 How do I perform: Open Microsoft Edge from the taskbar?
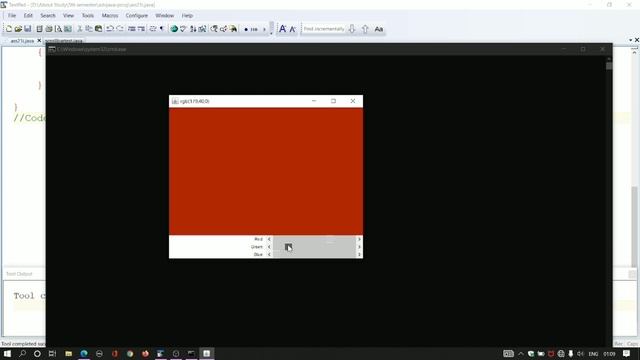(x=84, y=353)
